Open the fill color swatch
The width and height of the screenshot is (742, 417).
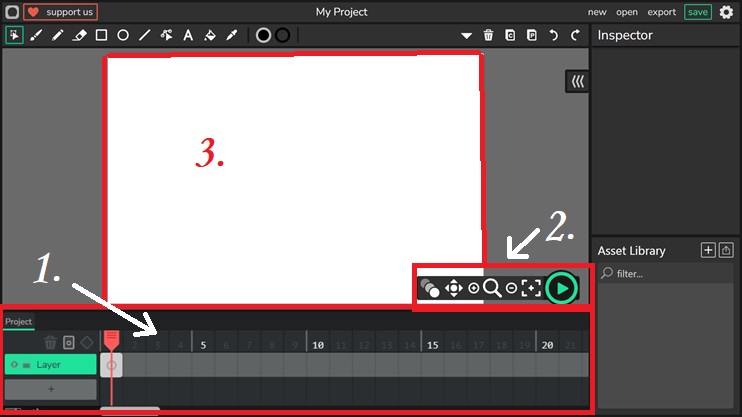263,35
